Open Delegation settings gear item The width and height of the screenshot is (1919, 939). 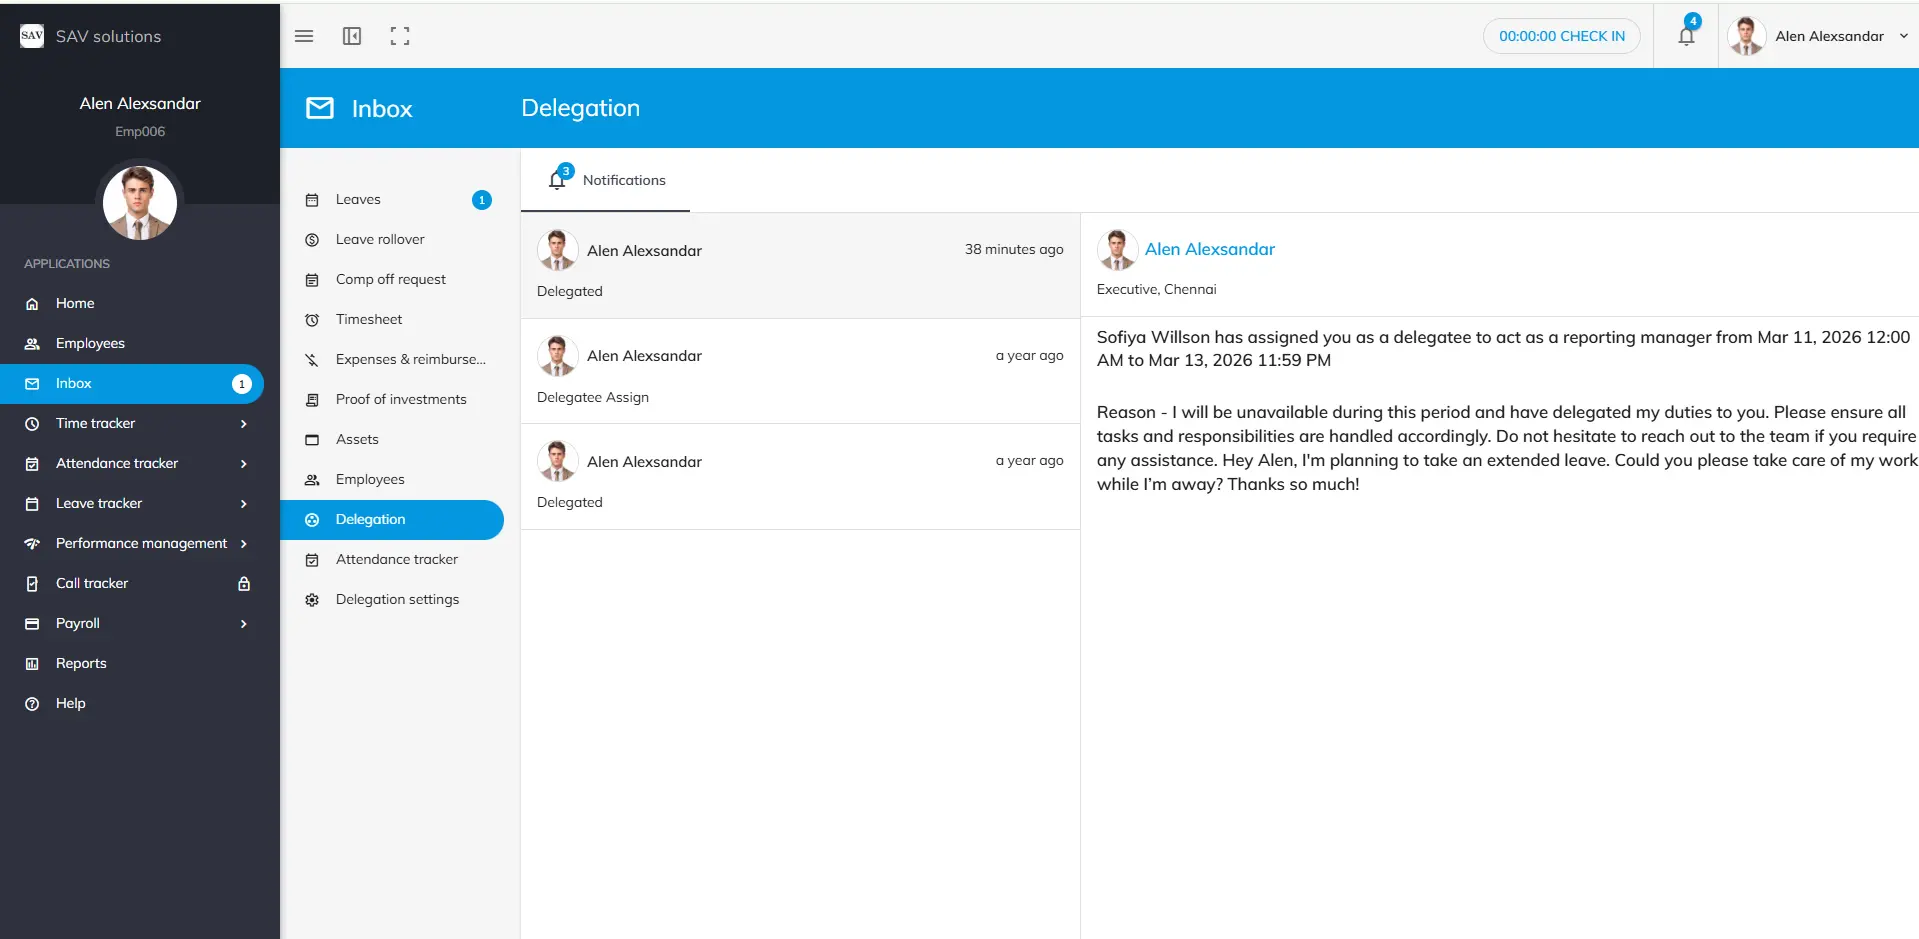click(x=397, y=600)
